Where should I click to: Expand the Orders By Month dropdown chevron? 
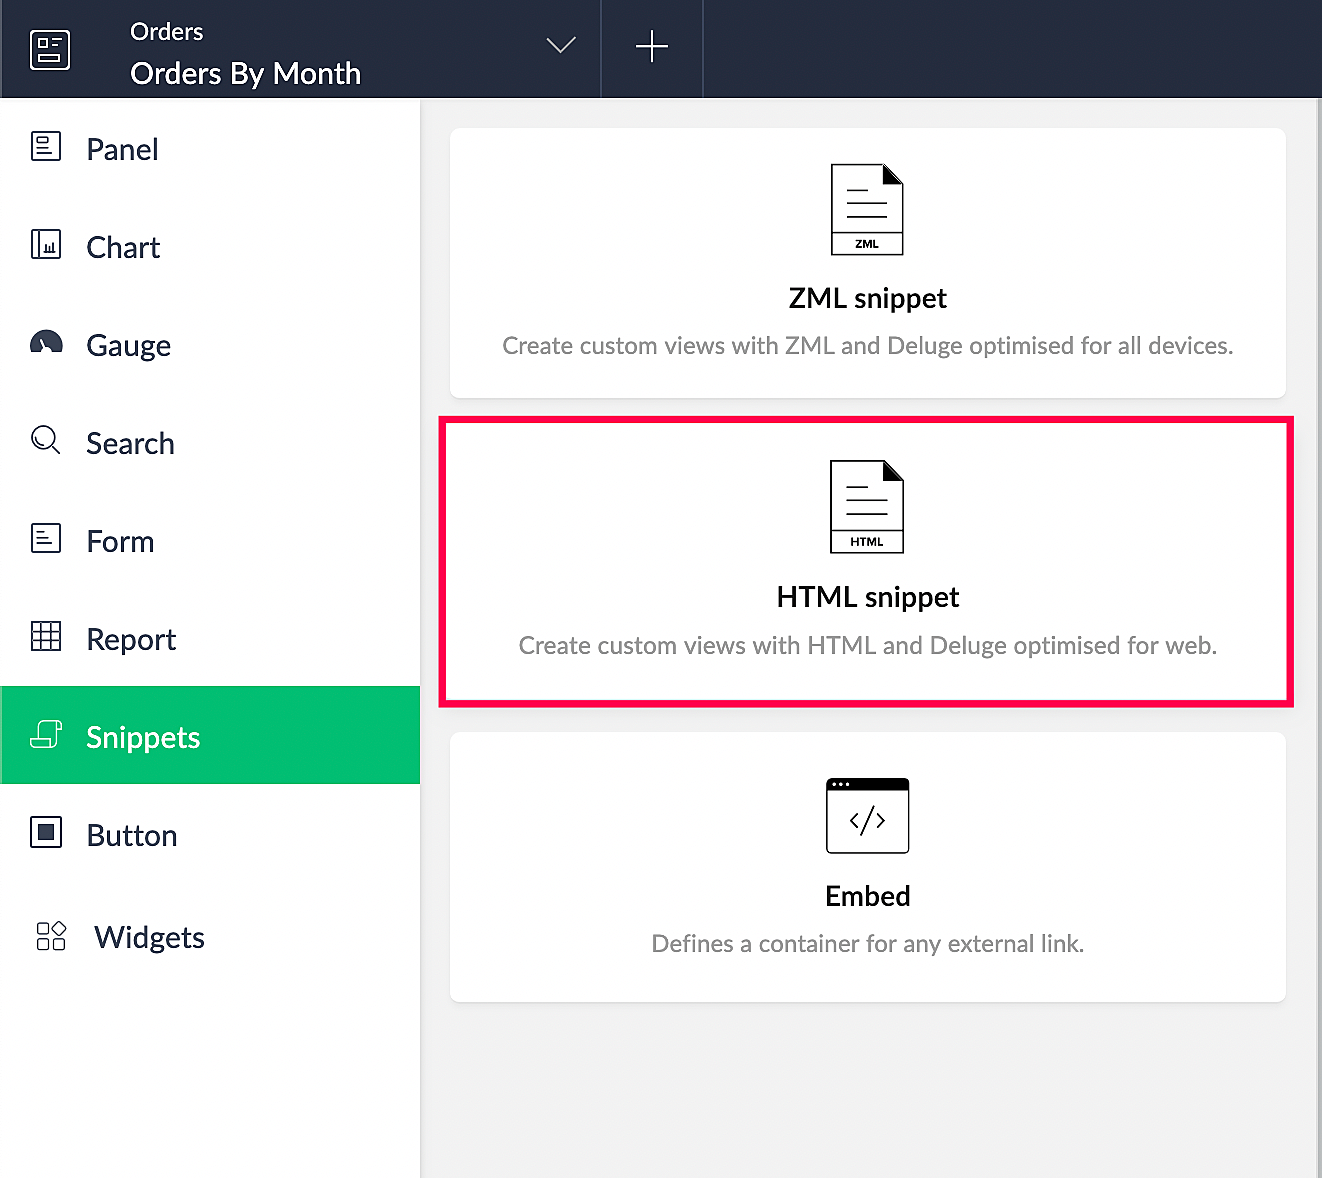561,45
